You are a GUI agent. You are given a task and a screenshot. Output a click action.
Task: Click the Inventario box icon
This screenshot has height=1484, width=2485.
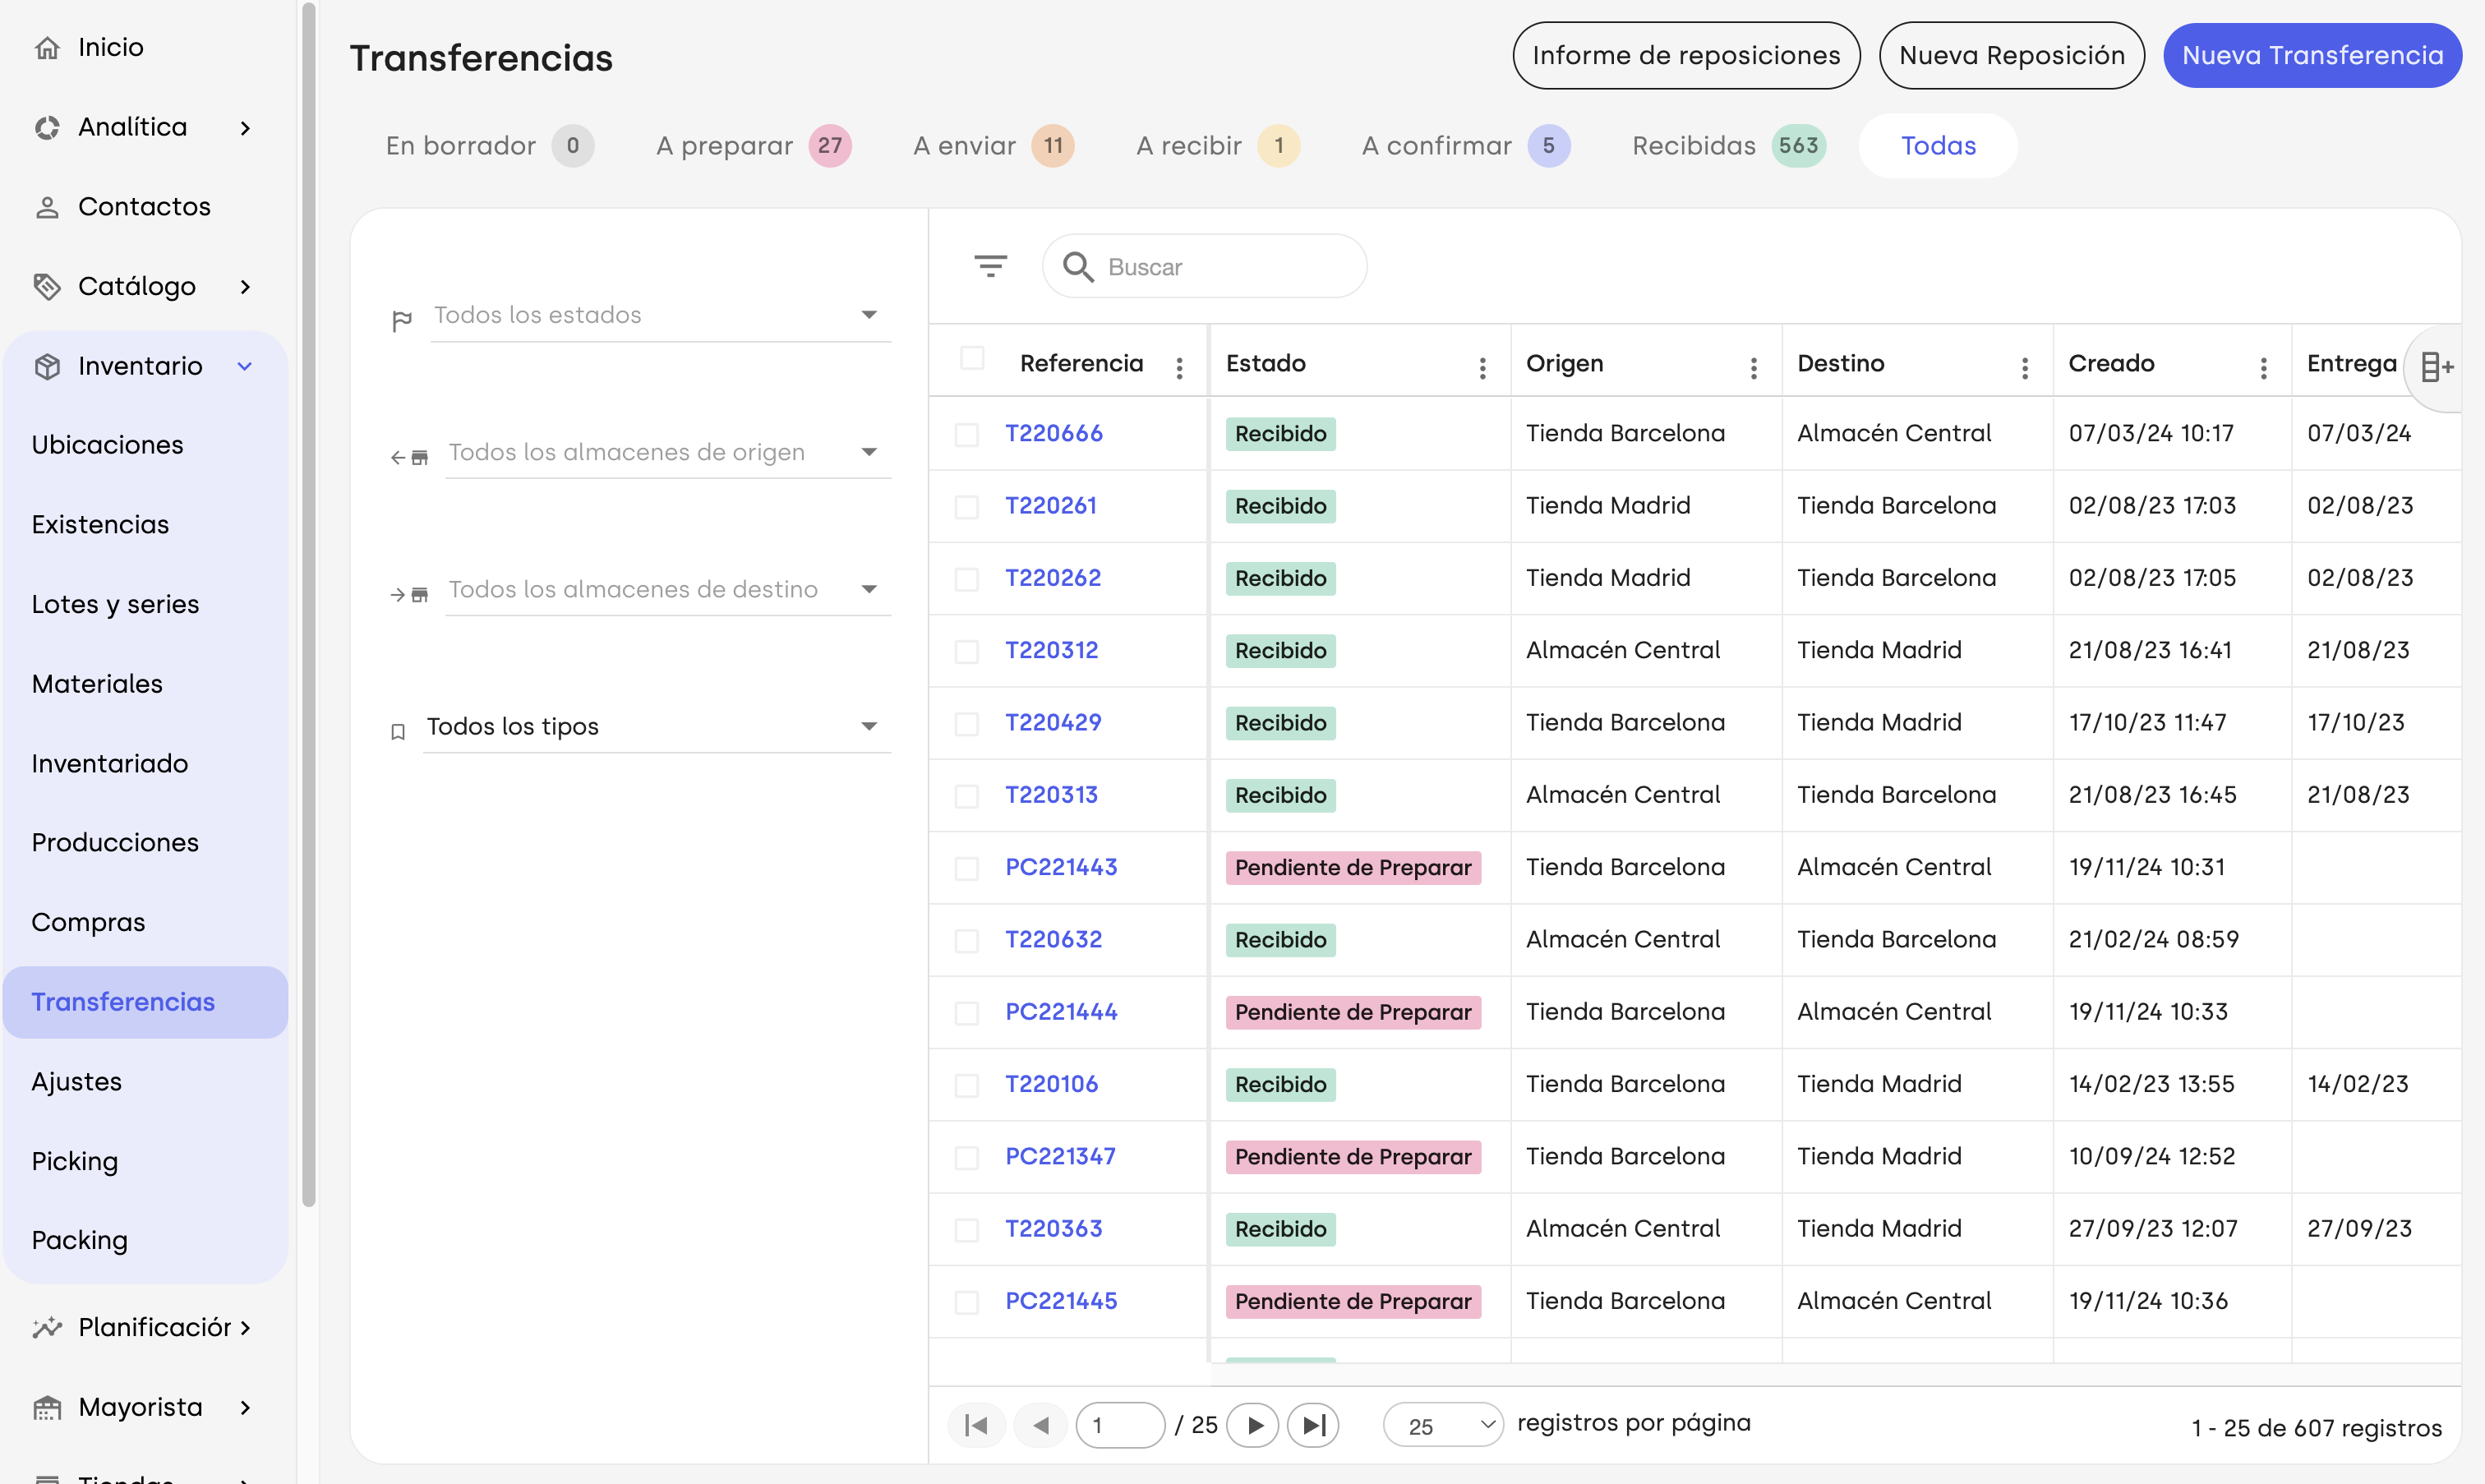point(47,366)
